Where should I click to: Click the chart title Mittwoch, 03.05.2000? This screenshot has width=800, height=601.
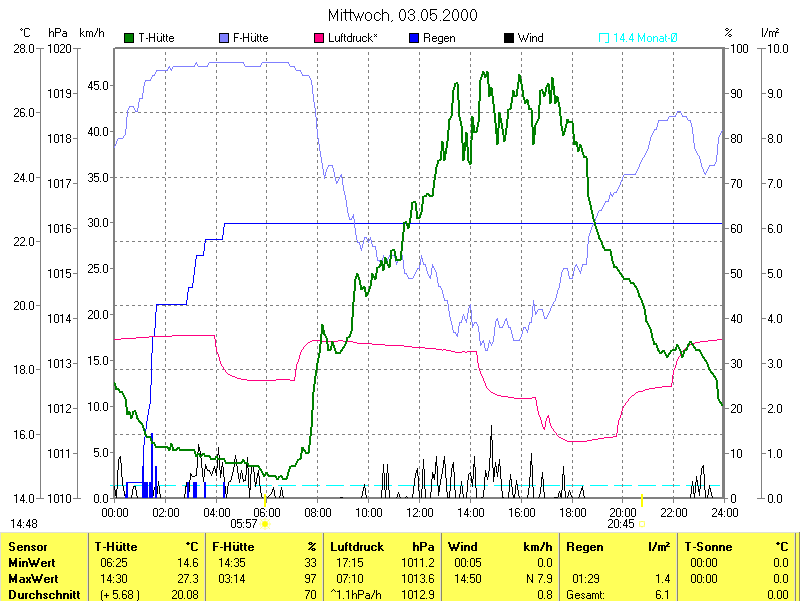point(403,15)
